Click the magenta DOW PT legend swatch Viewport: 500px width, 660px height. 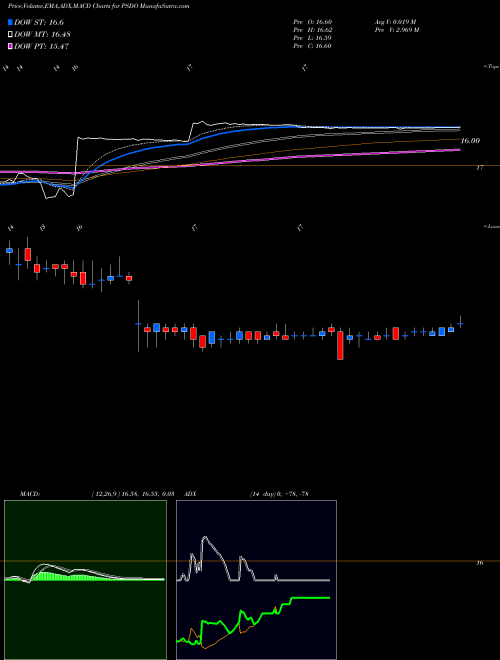(10, 46)
